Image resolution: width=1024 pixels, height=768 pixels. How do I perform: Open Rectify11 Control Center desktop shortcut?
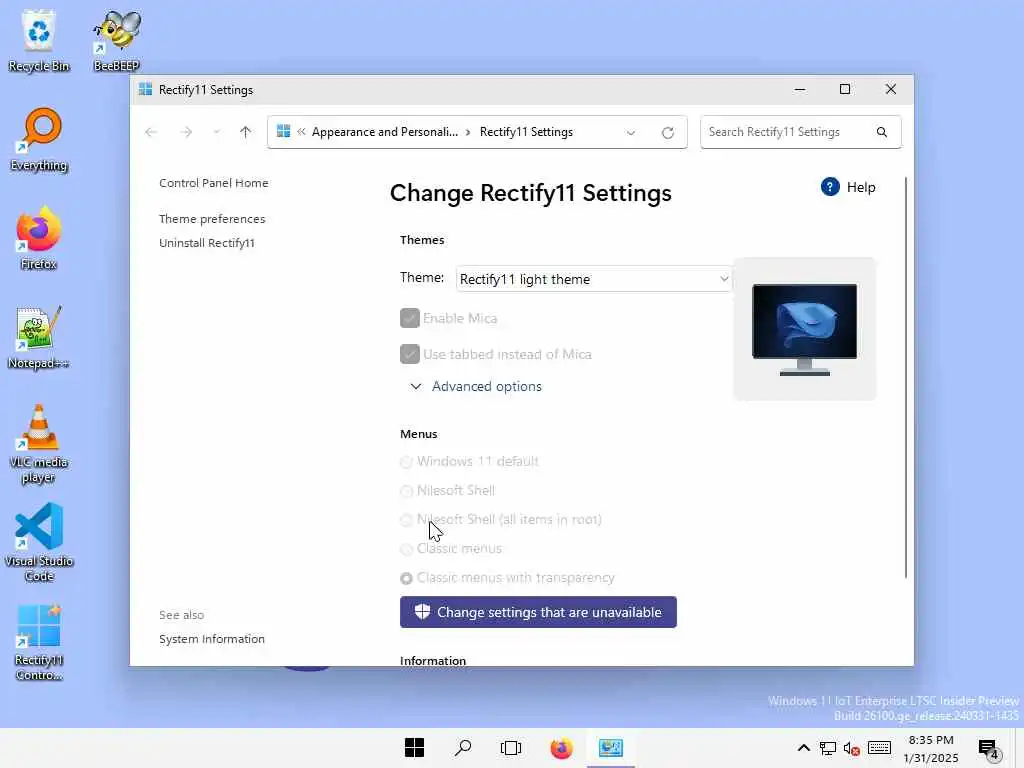point(39,643)
